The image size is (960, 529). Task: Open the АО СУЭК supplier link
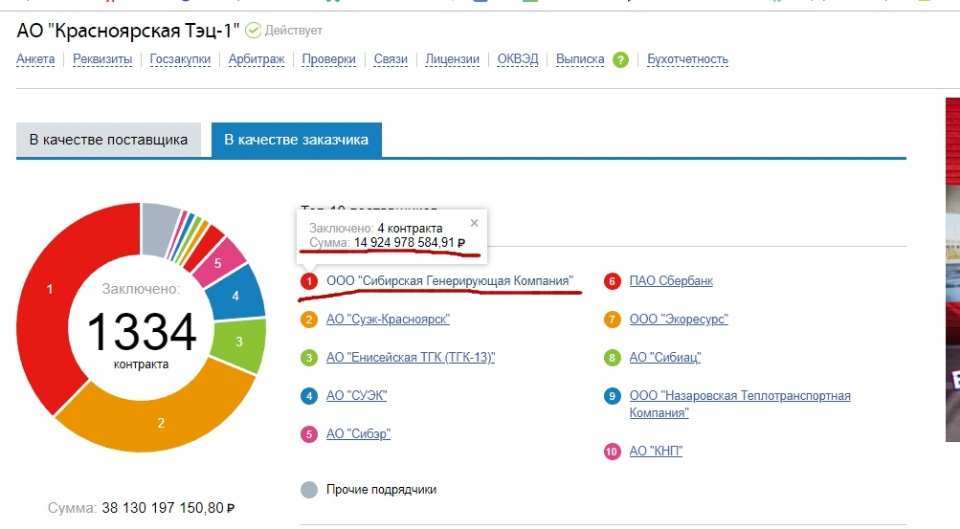coord(356,396)
